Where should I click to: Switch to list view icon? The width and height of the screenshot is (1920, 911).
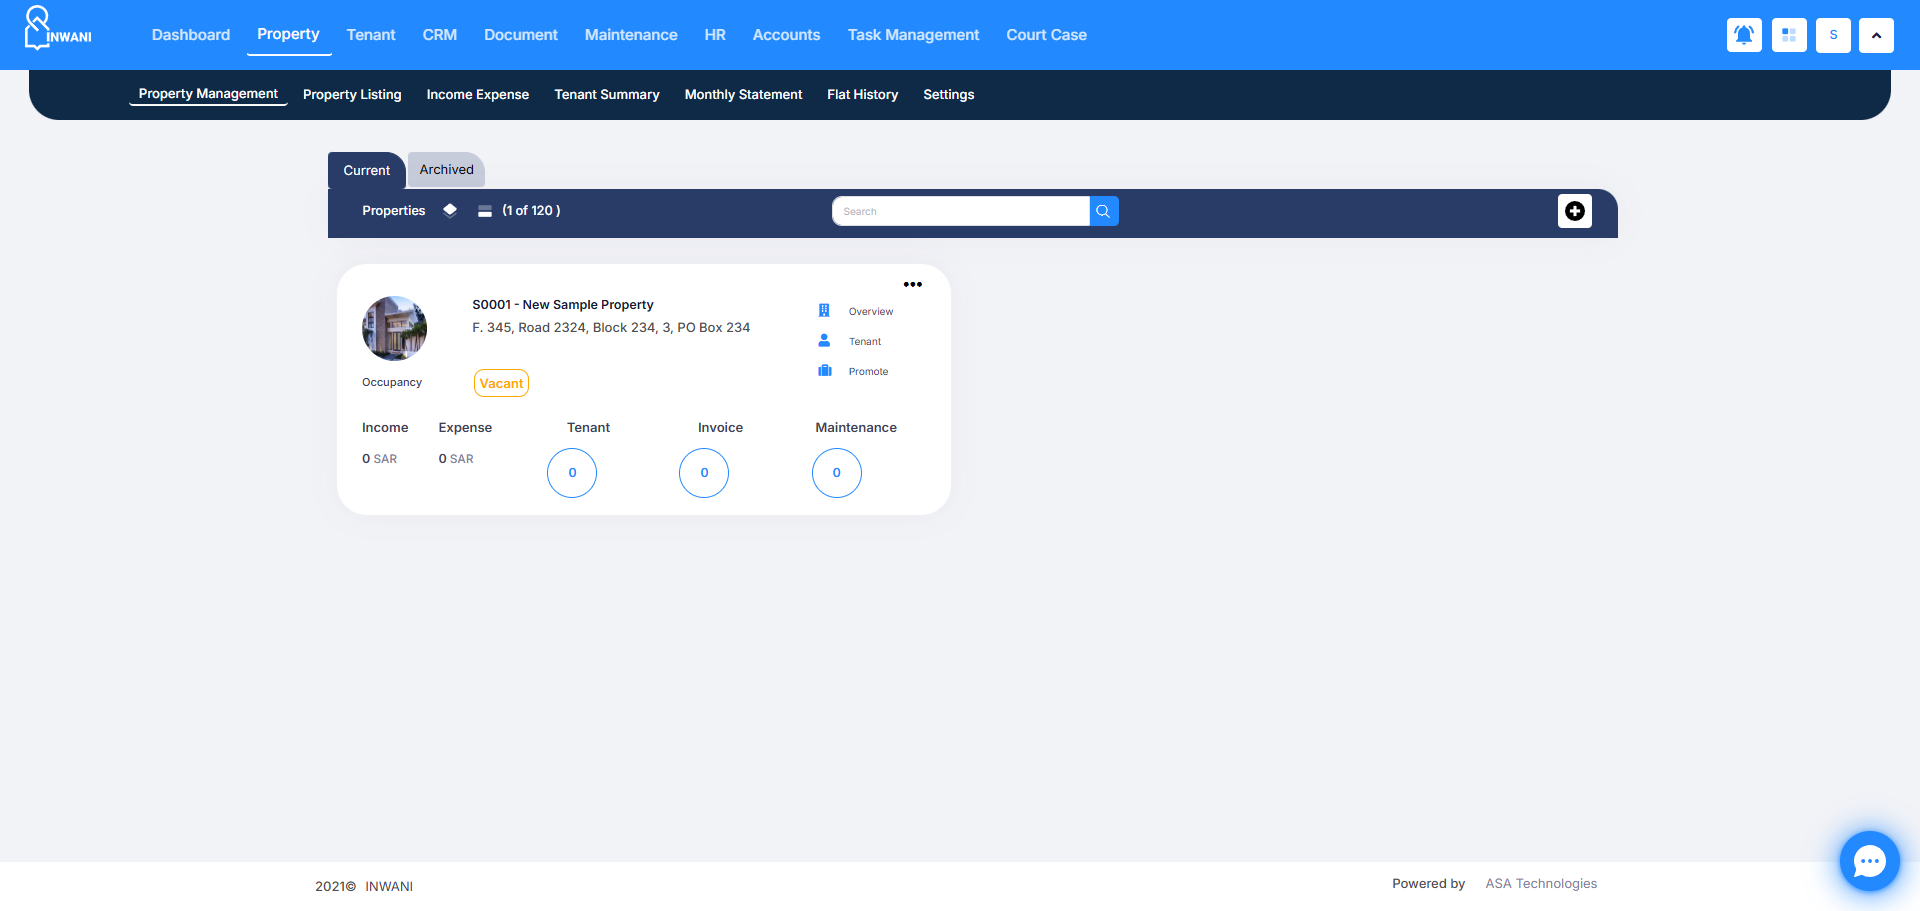(485, 211)
